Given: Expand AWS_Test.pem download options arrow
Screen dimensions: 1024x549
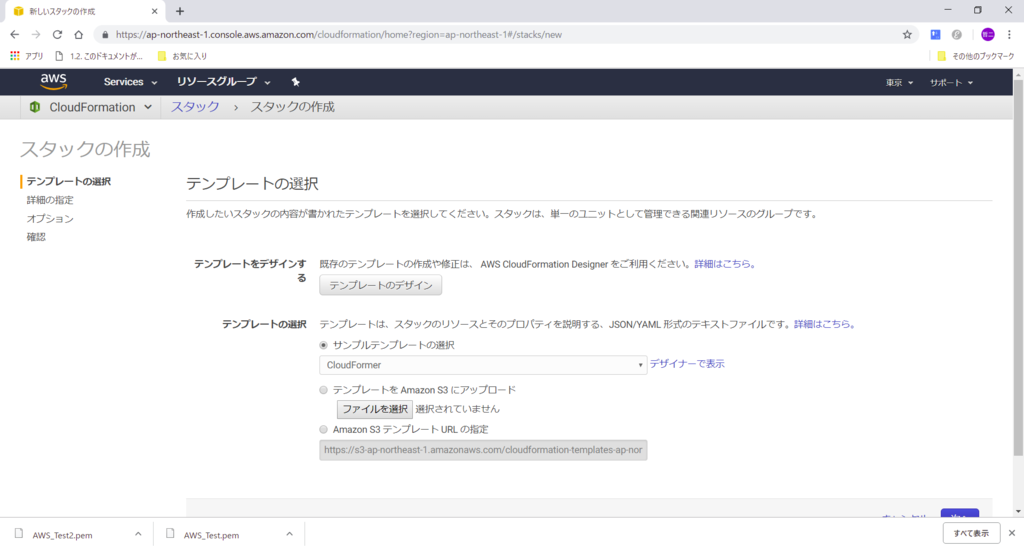Looking at the screenshot, I should 289,534.
